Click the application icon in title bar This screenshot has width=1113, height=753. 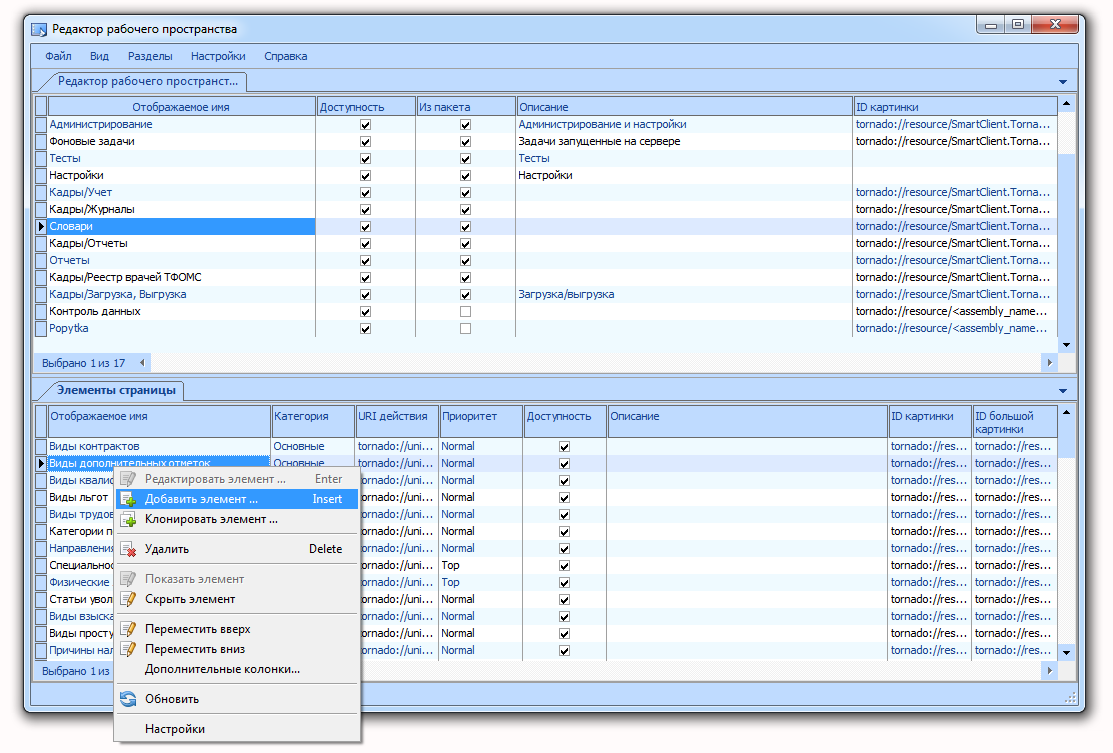pyautogui.click(x=39, y=29)
